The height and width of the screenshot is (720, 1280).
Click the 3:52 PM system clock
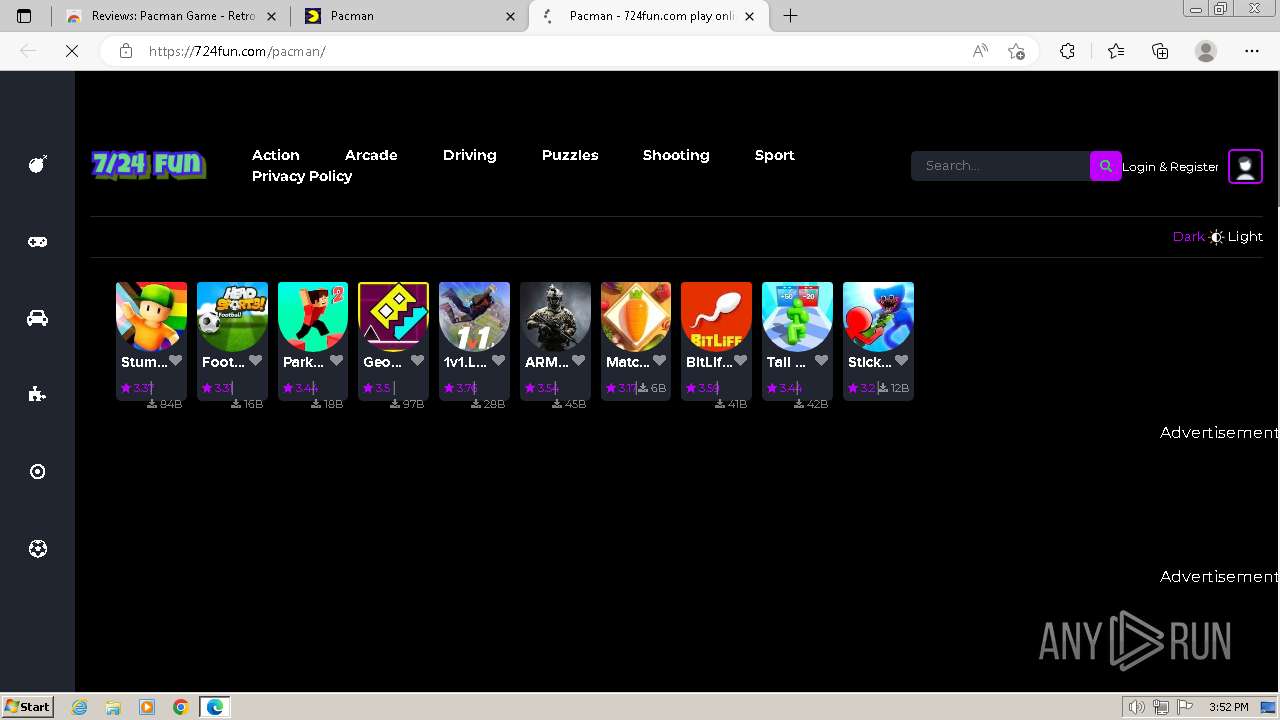click(1228, 707)
